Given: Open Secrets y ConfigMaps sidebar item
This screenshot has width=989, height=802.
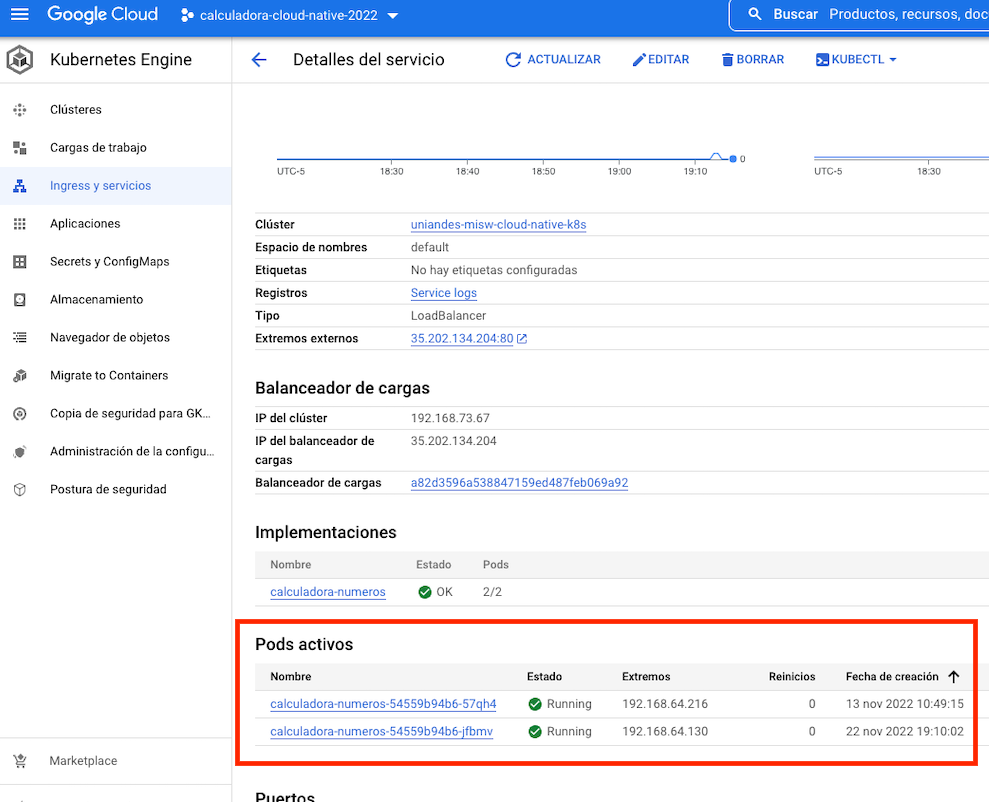Looking at the screenshot, I should click(x=116, y=262).
